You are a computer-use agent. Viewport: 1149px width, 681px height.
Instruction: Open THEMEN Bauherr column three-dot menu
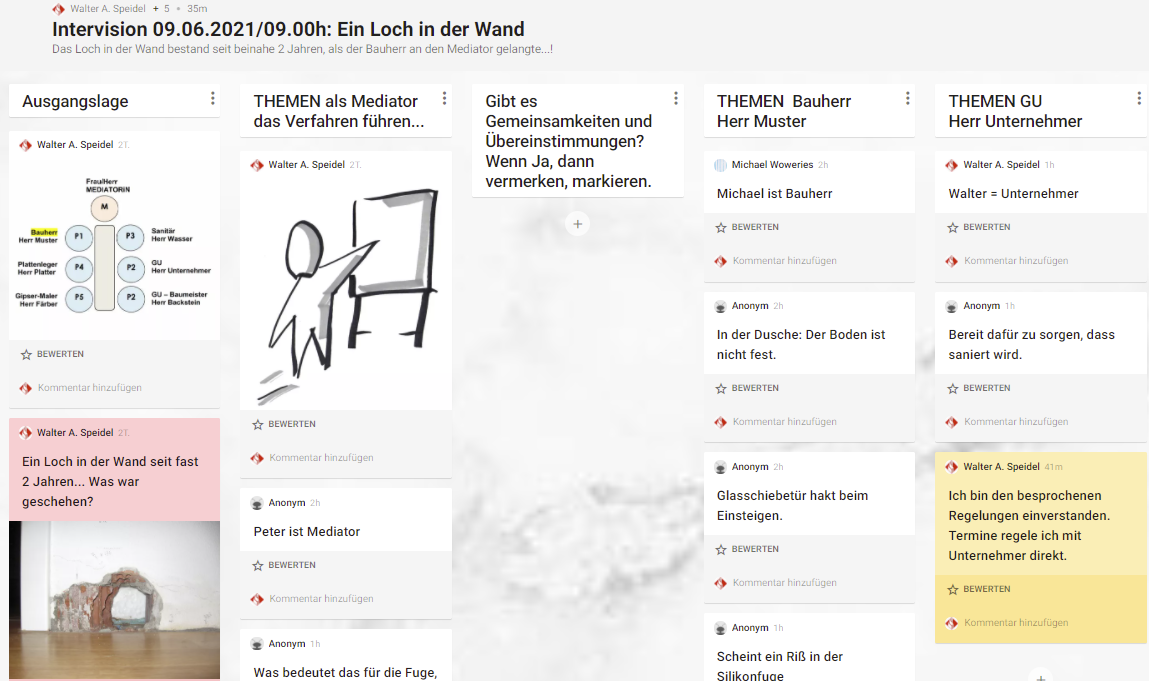tap(907, 98)
